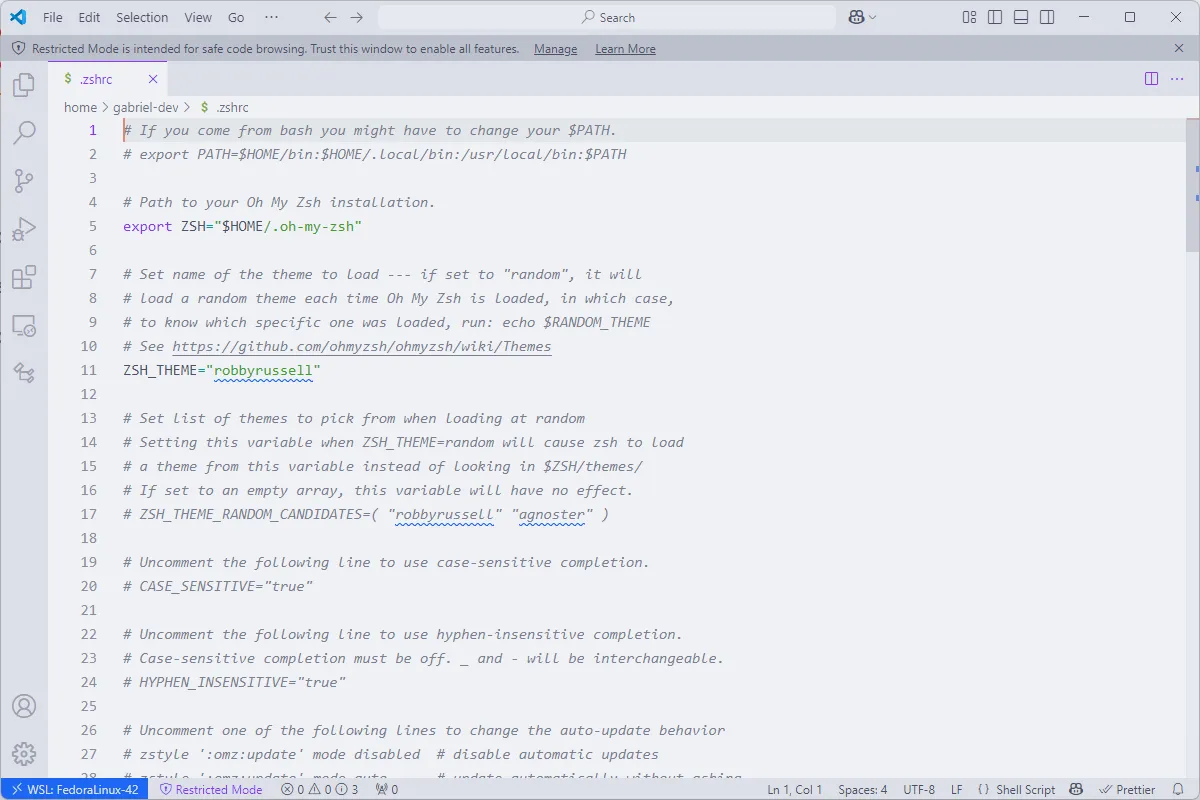Click the WSL: FedoraLinux-42 remote indicator
Viewport: 1200px width, 800px height.
[x=74, y=789]
